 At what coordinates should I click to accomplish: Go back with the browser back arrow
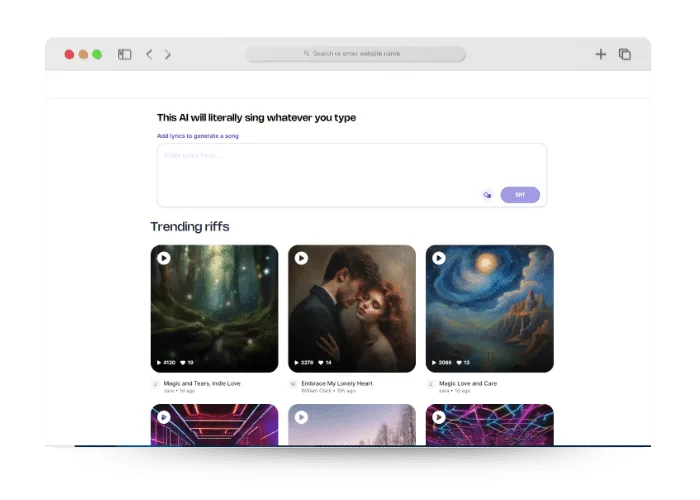click(x=149, y=54)
